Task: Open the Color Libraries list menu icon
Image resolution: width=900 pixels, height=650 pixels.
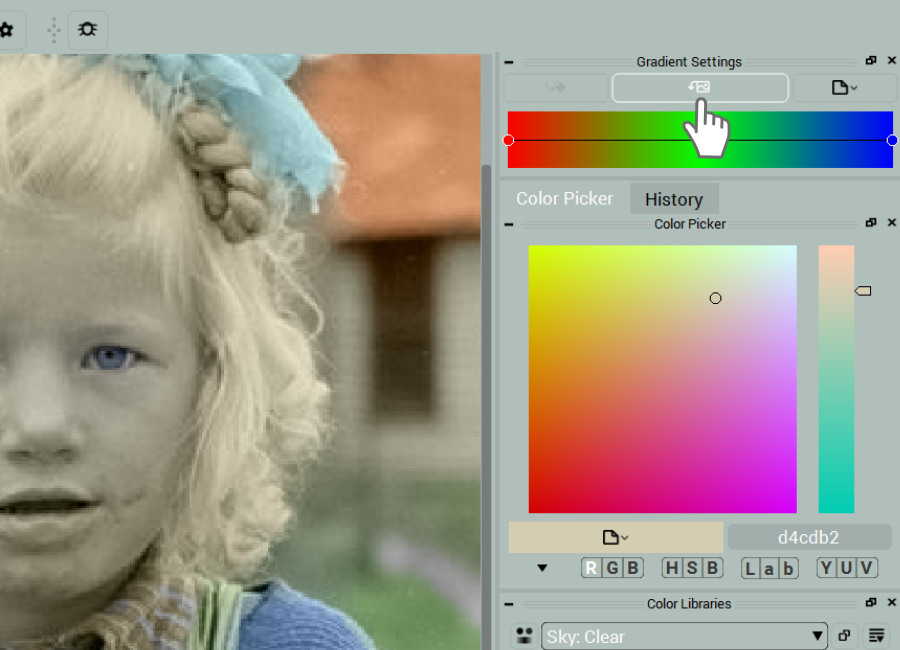Action: (877, 636)
